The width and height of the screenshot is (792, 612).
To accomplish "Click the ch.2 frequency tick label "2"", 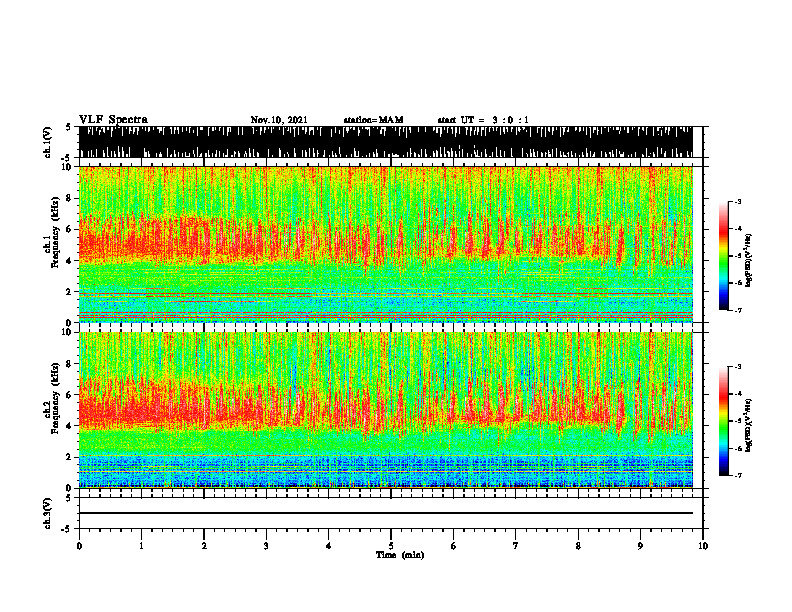I will point(69,457).
